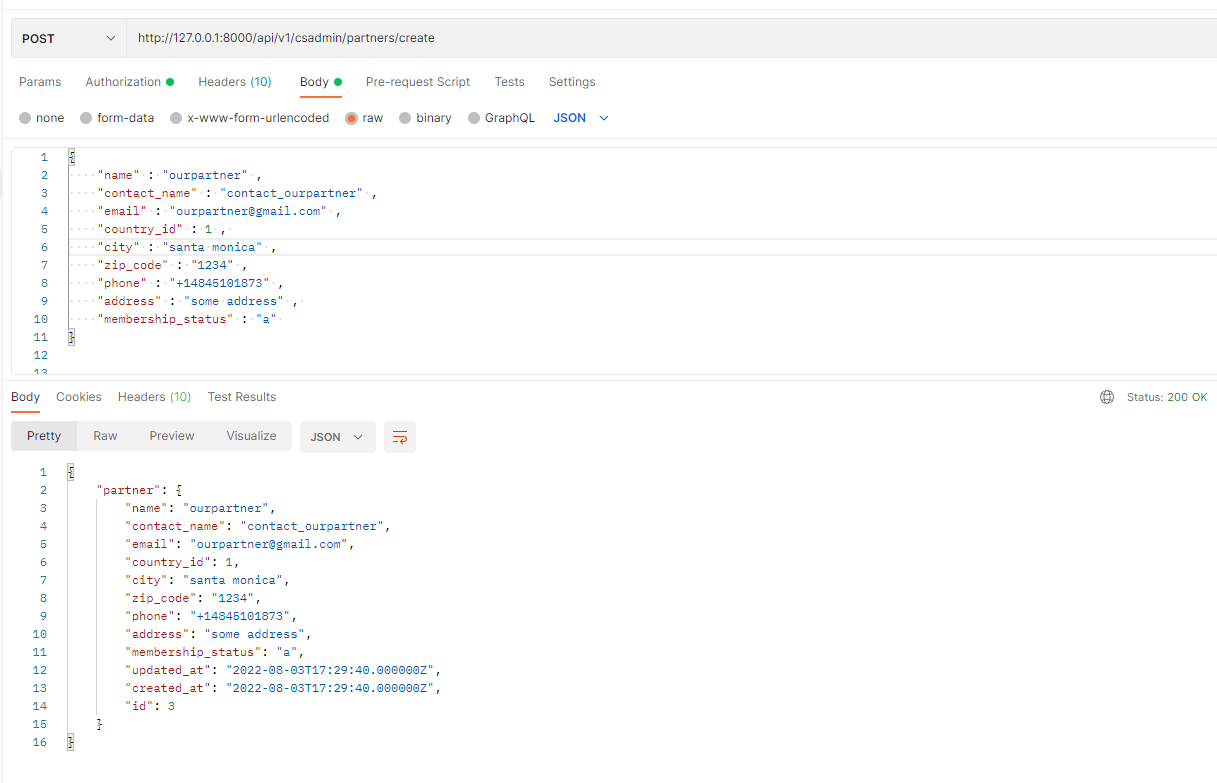Open the POST method dropdown
Image resolution: width=1217 pixels, height=783 pixels.
[68, 38]
